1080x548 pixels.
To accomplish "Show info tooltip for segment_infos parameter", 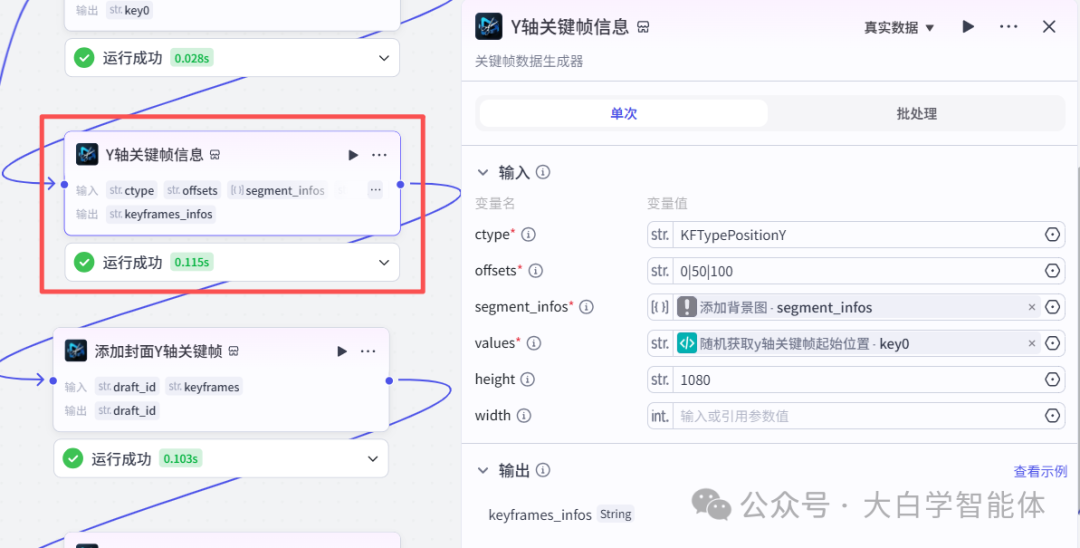I will tap(586, 307).
